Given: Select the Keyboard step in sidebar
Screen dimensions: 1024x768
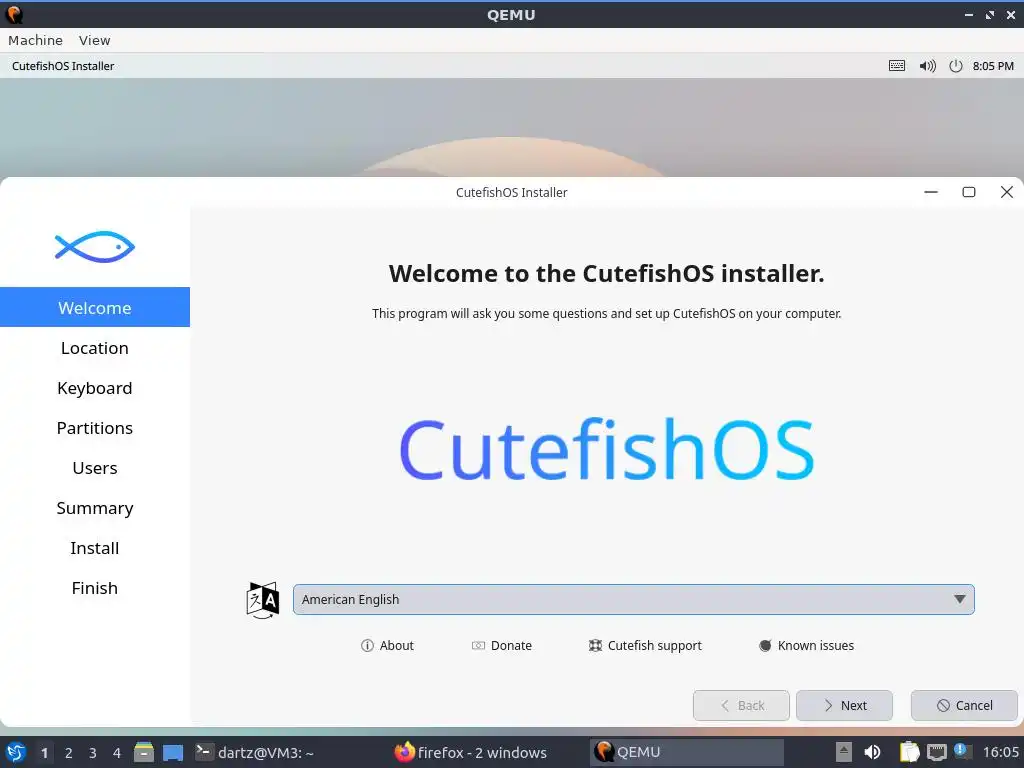Looking at the screenshot, I should [x=95, y=388].
